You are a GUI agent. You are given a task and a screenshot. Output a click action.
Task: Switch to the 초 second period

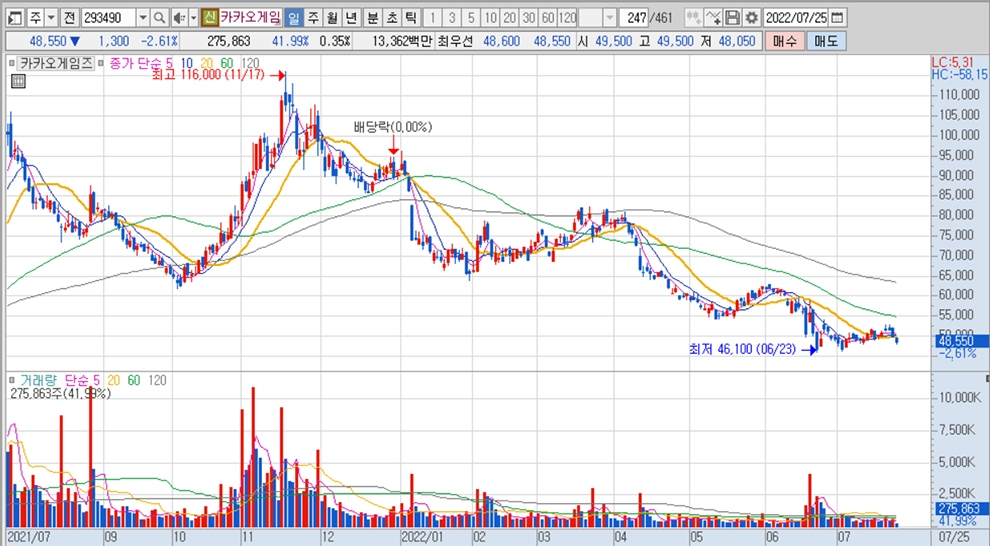(392, 18)
